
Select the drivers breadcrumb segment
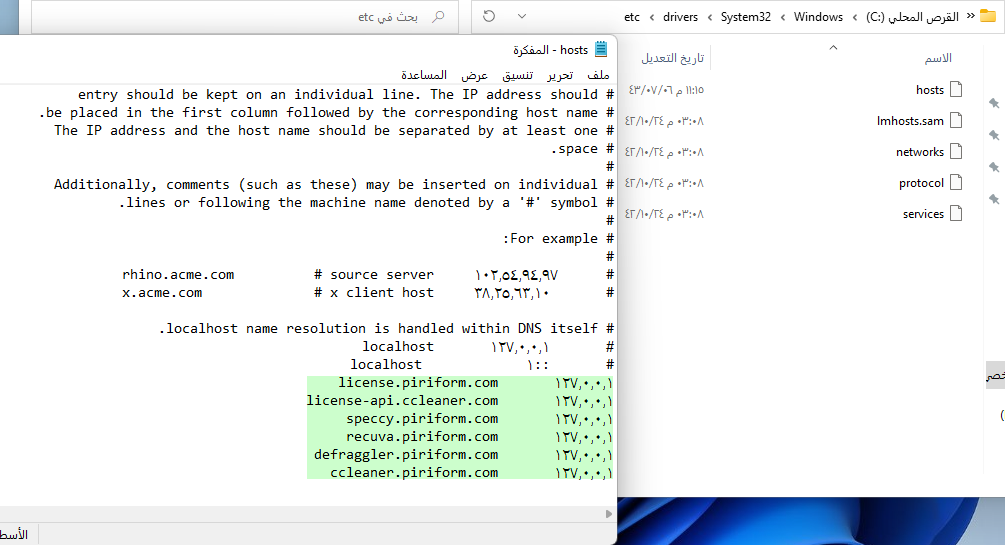pos(680,17)
